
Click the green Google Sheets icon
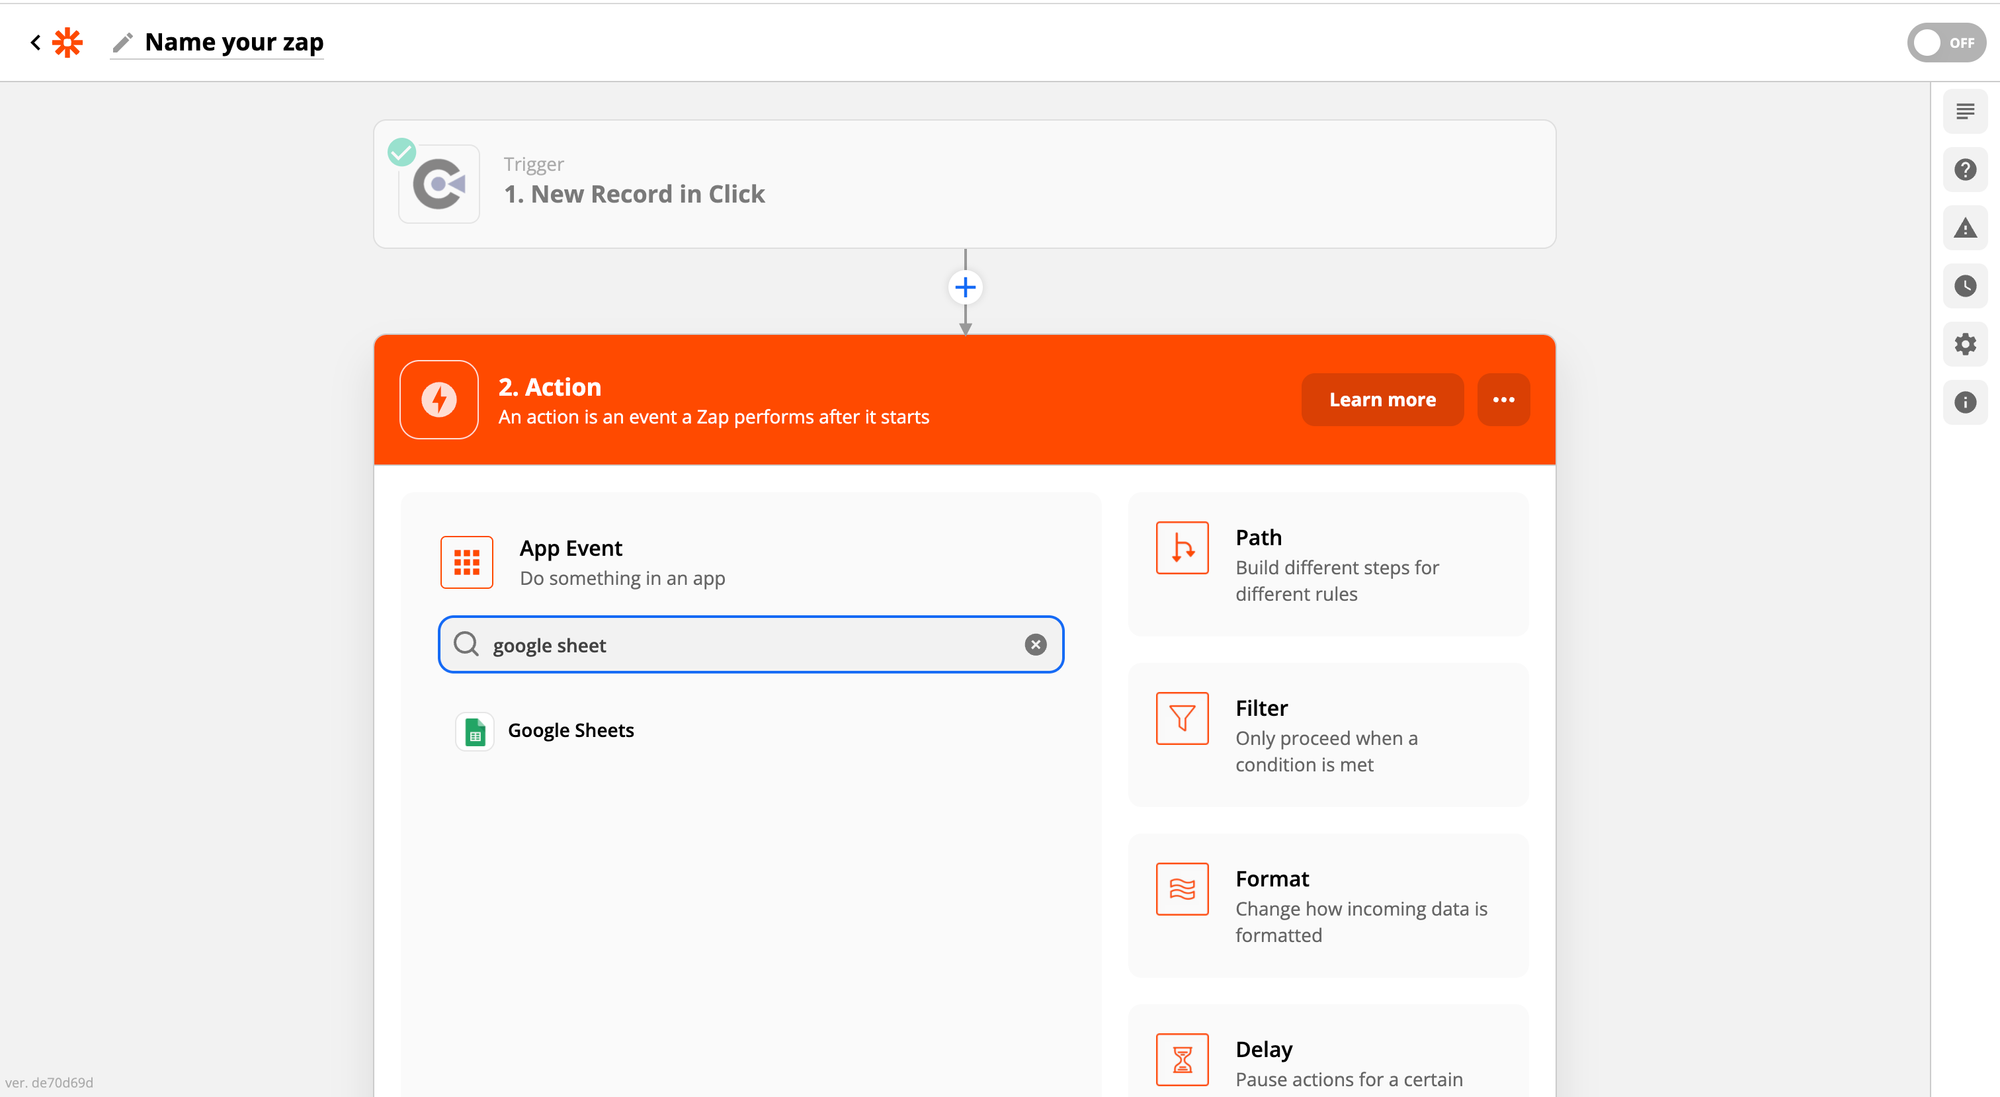pos(475,732)
